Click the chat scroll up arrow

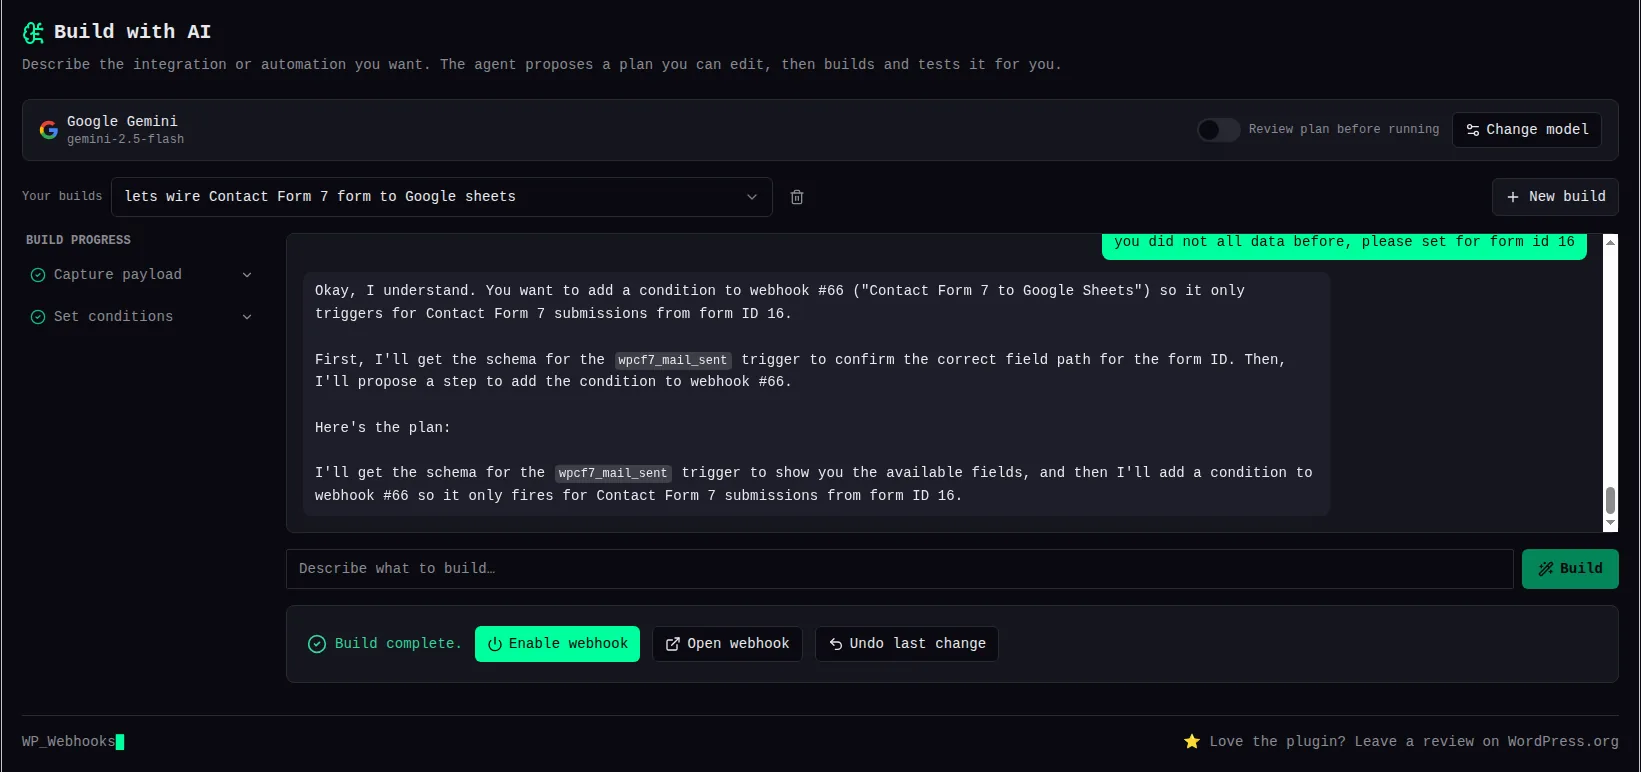point(1610,242)
